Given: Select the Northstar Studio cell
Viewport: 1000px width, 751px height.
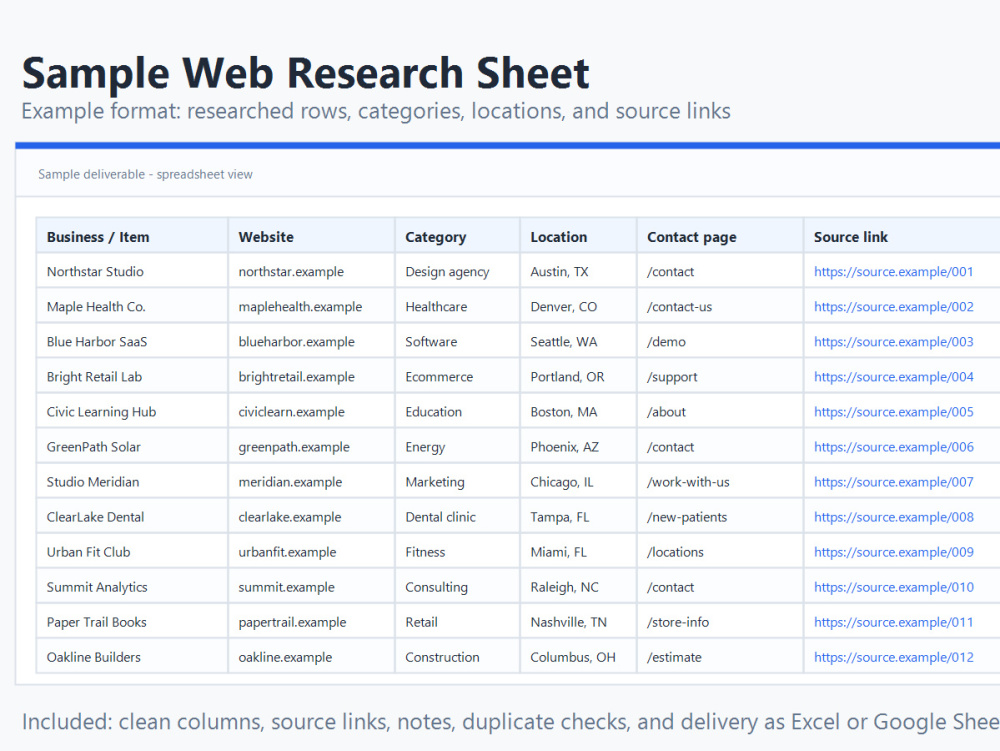Looking at the screenshot, I should click(132, 272).
